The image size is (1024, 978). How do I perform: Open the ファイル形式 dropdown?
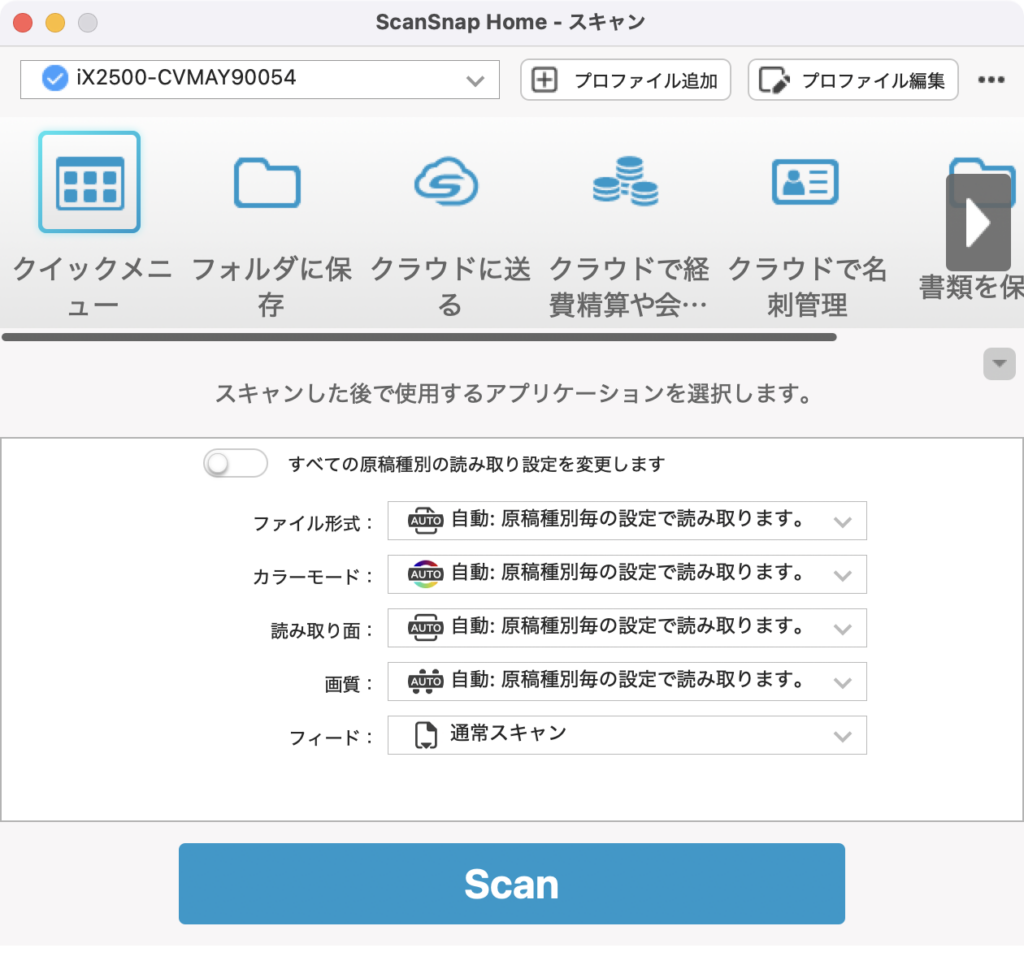(627, 521)
